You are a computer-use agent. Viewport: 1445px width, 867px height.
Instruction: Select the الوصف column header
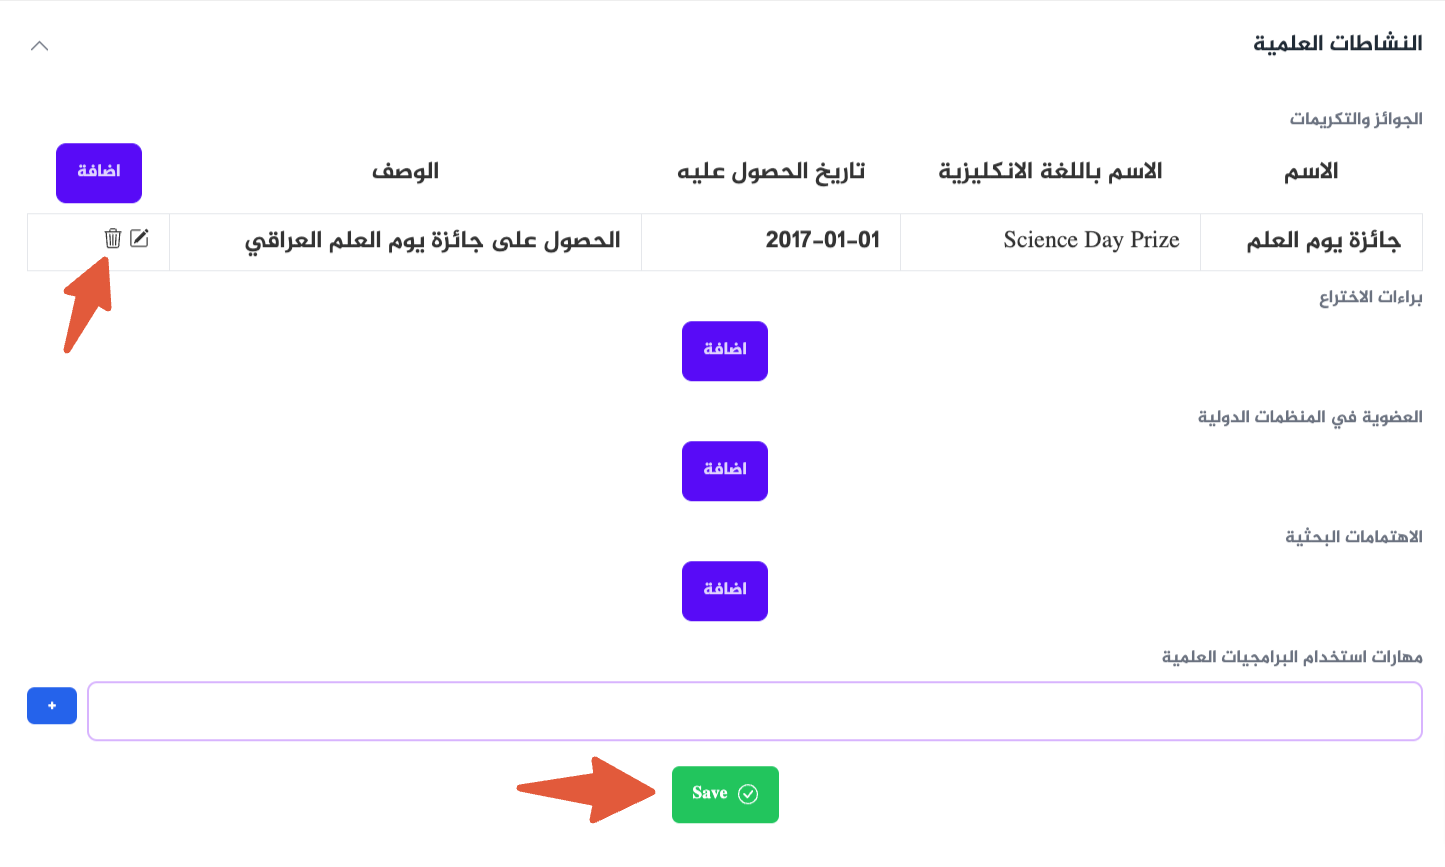pyautogui.click(x=407, y=171)
